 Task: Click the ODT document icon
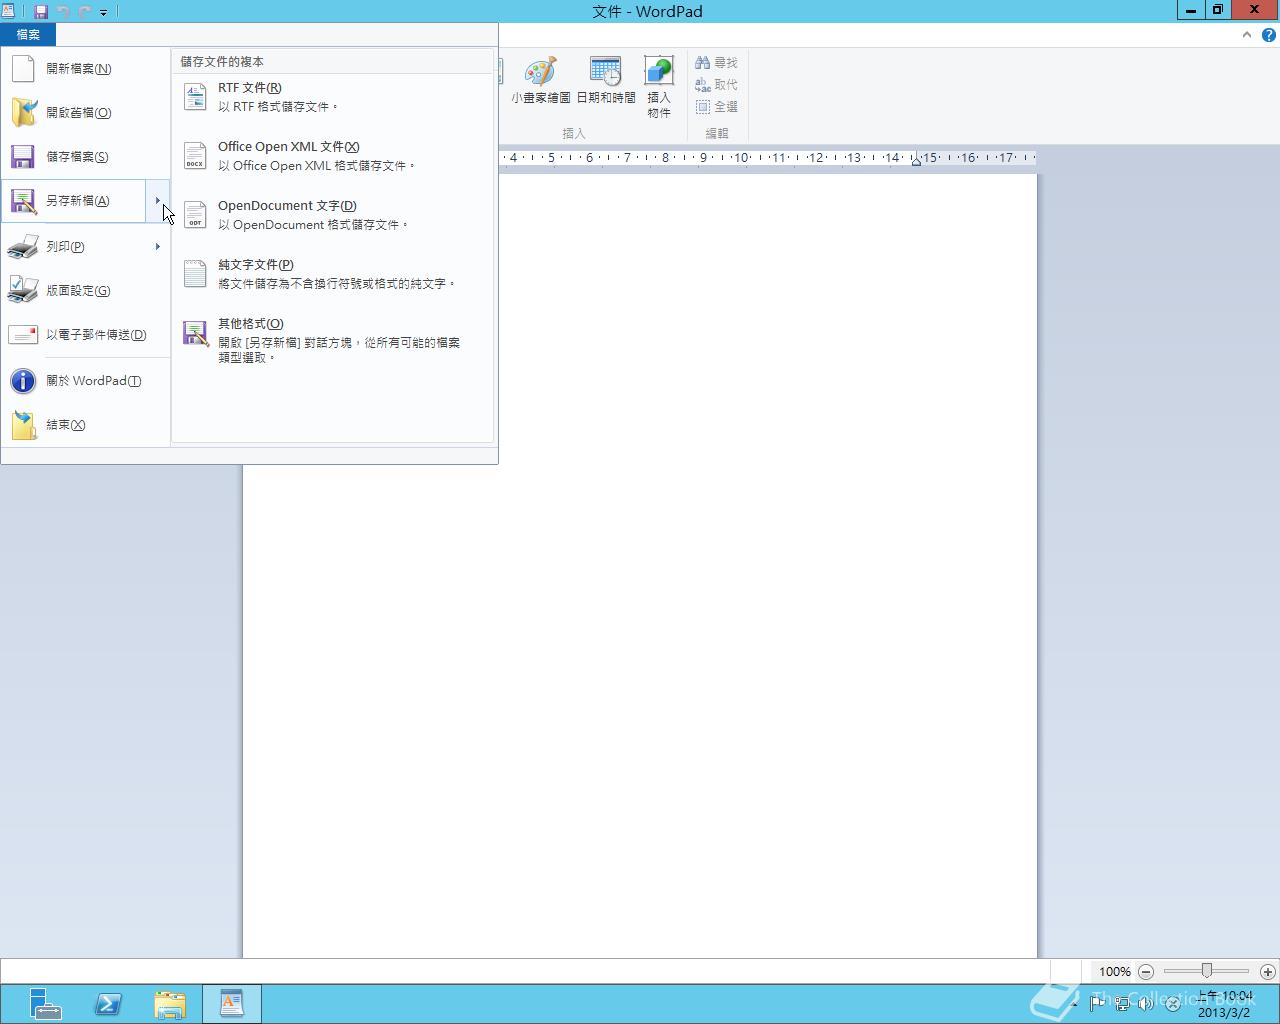pos(195,215)
